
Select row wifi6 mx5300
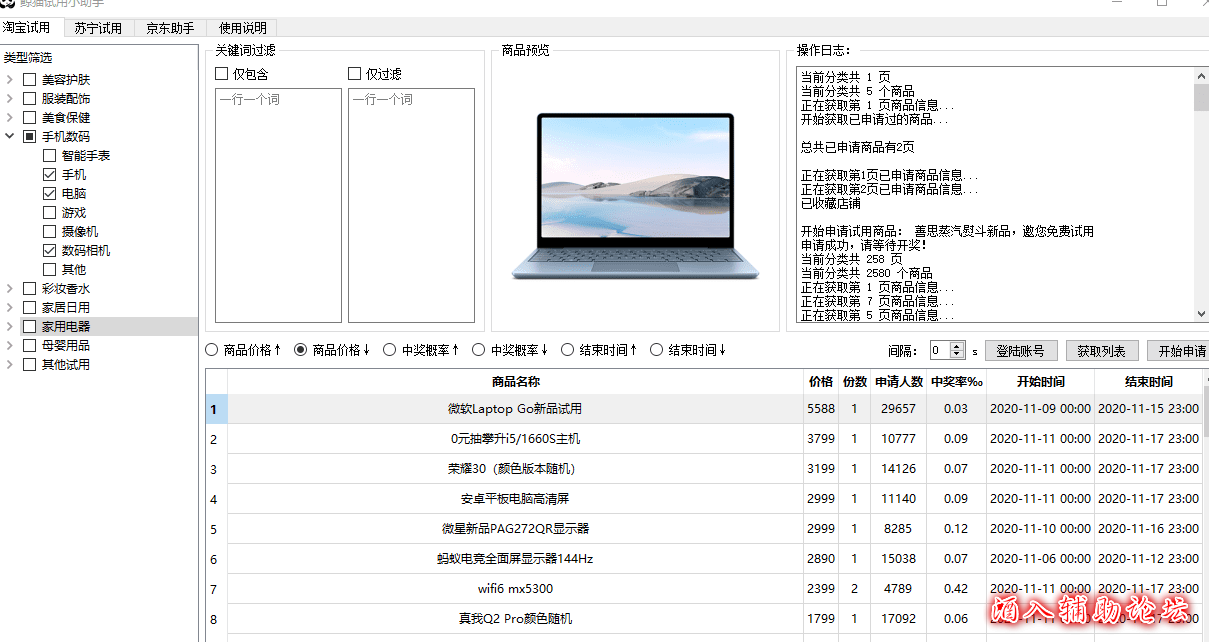pyautogui.click(x=704, y=589)
